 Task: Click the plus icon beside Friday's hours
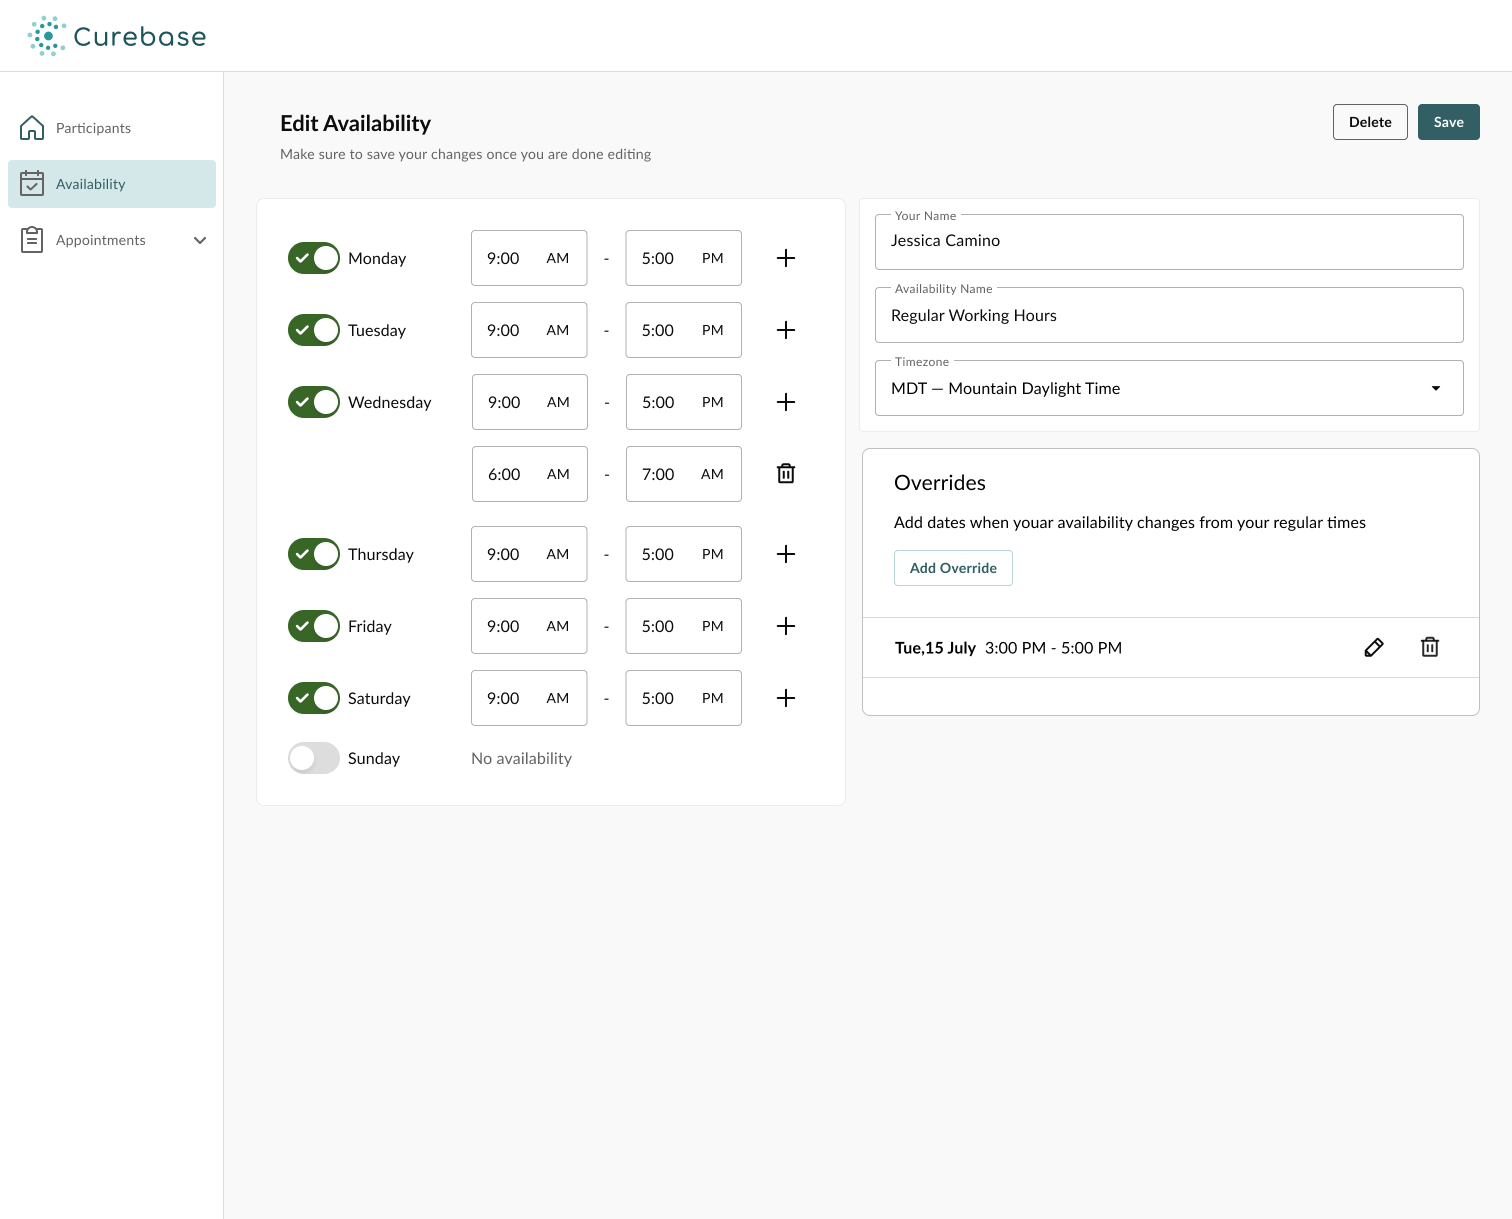tap(786, 626)
